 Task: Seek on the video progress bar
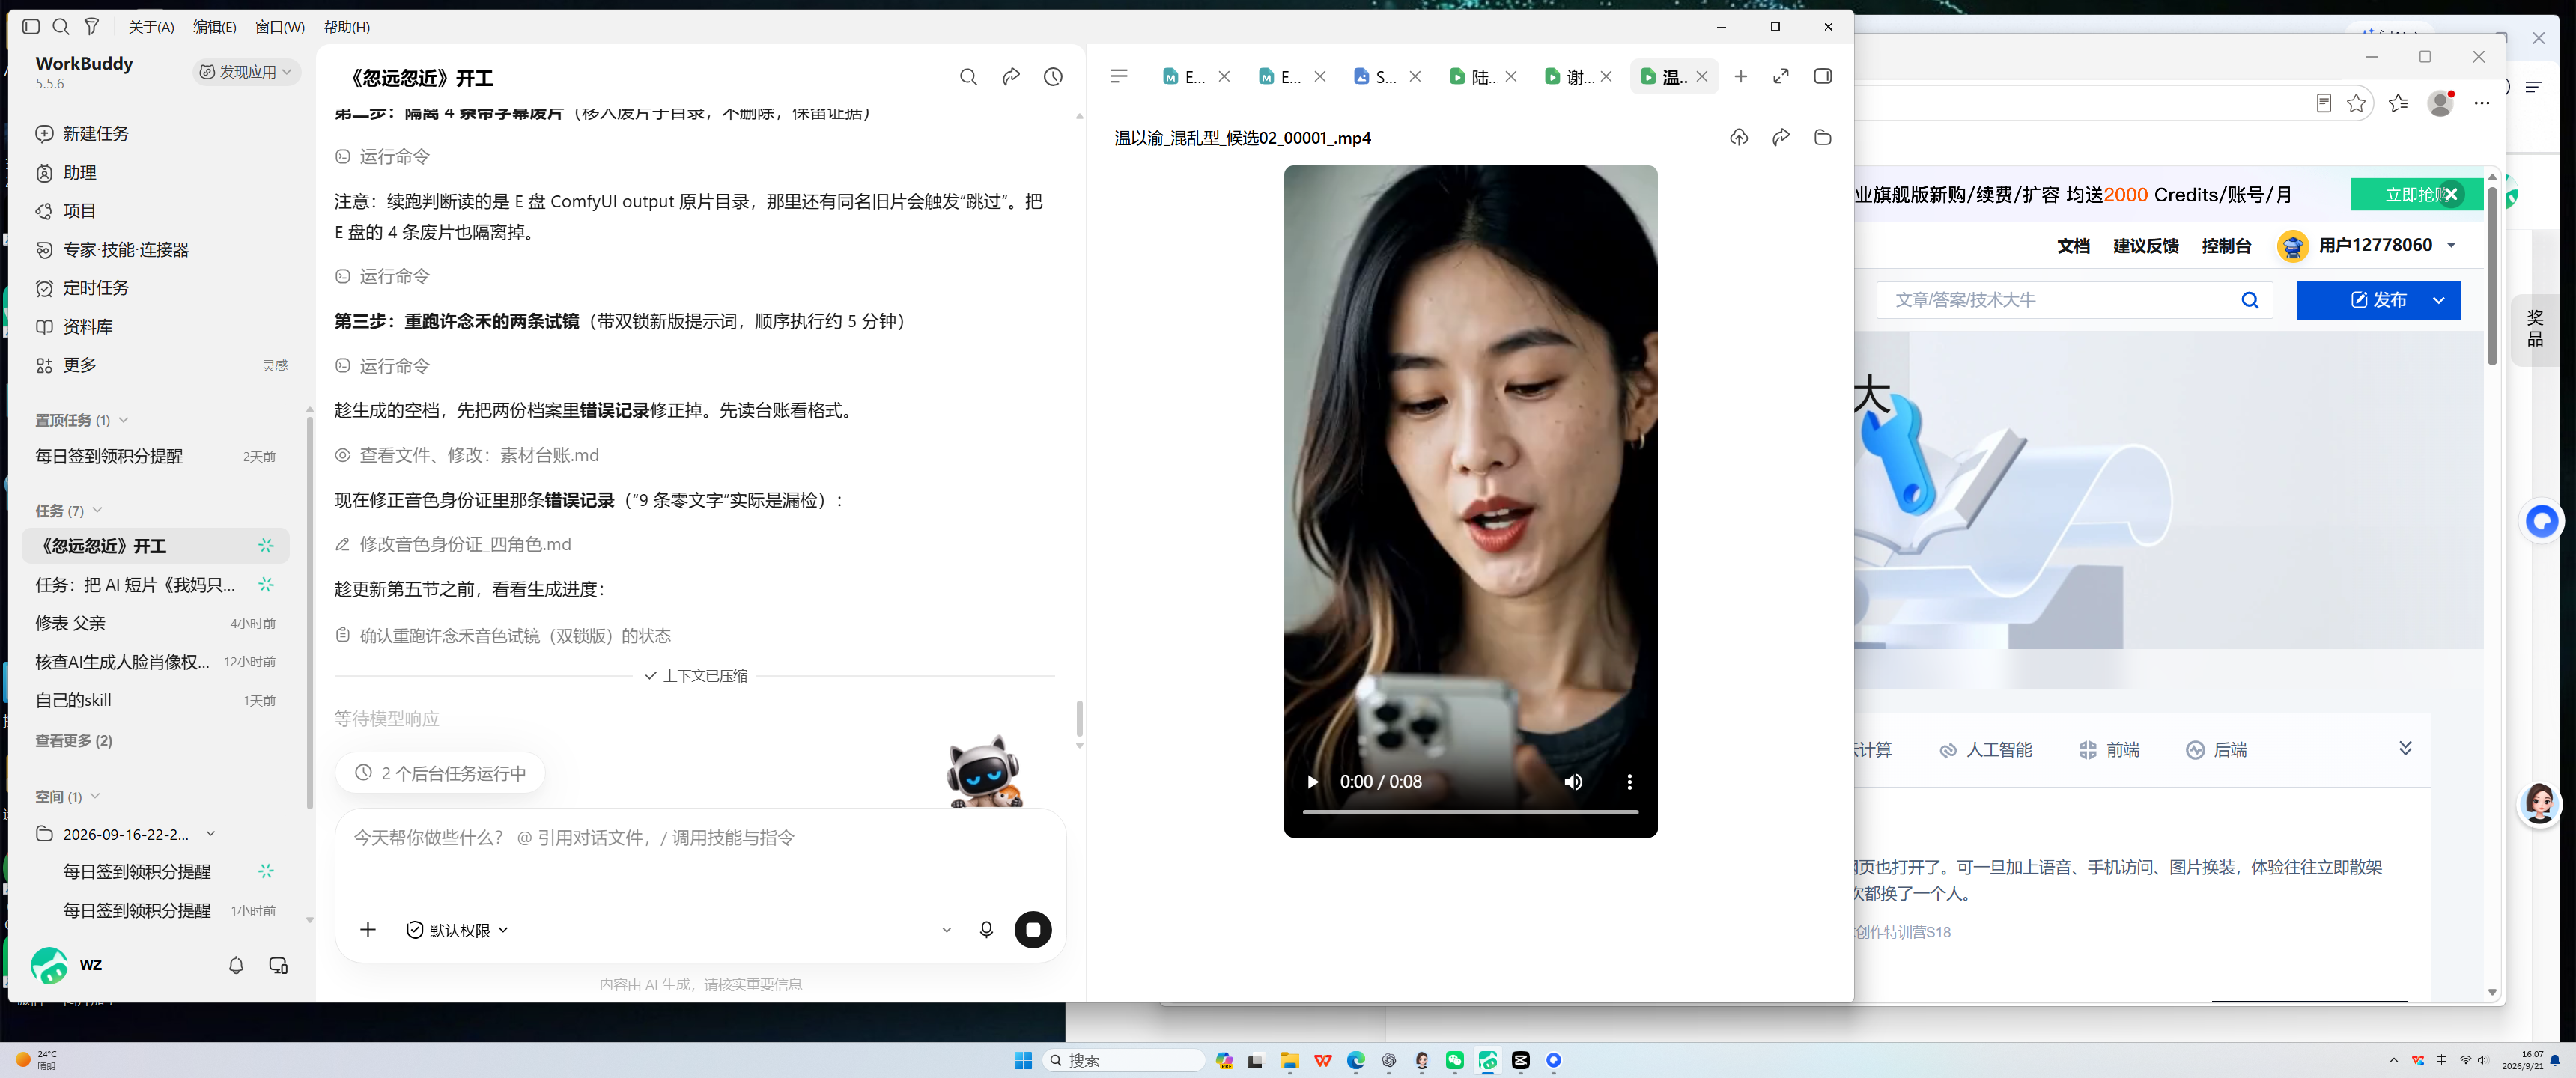pyautogui.click(x=1470, y=813)
